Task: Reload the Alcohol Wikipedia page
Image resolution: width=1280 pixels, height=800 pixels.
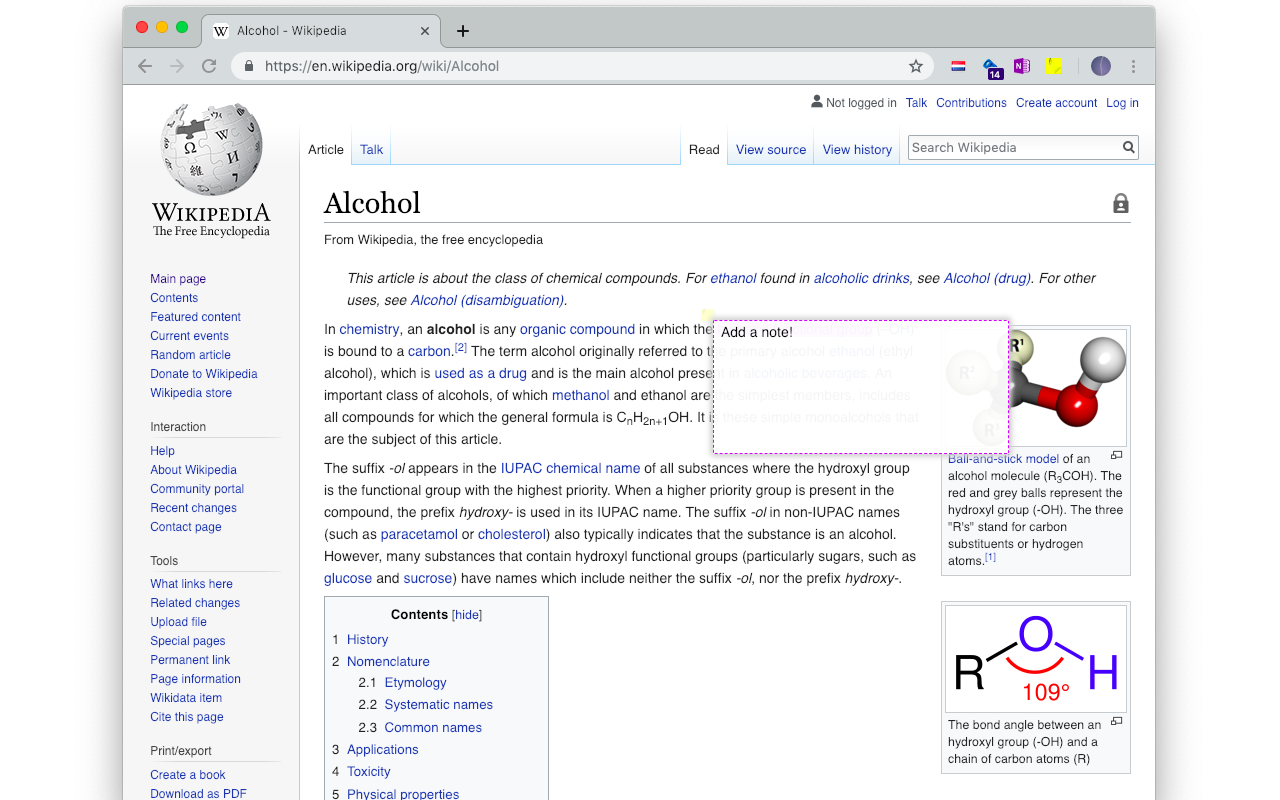Action: pyautogui.click(x=209, y=66)
